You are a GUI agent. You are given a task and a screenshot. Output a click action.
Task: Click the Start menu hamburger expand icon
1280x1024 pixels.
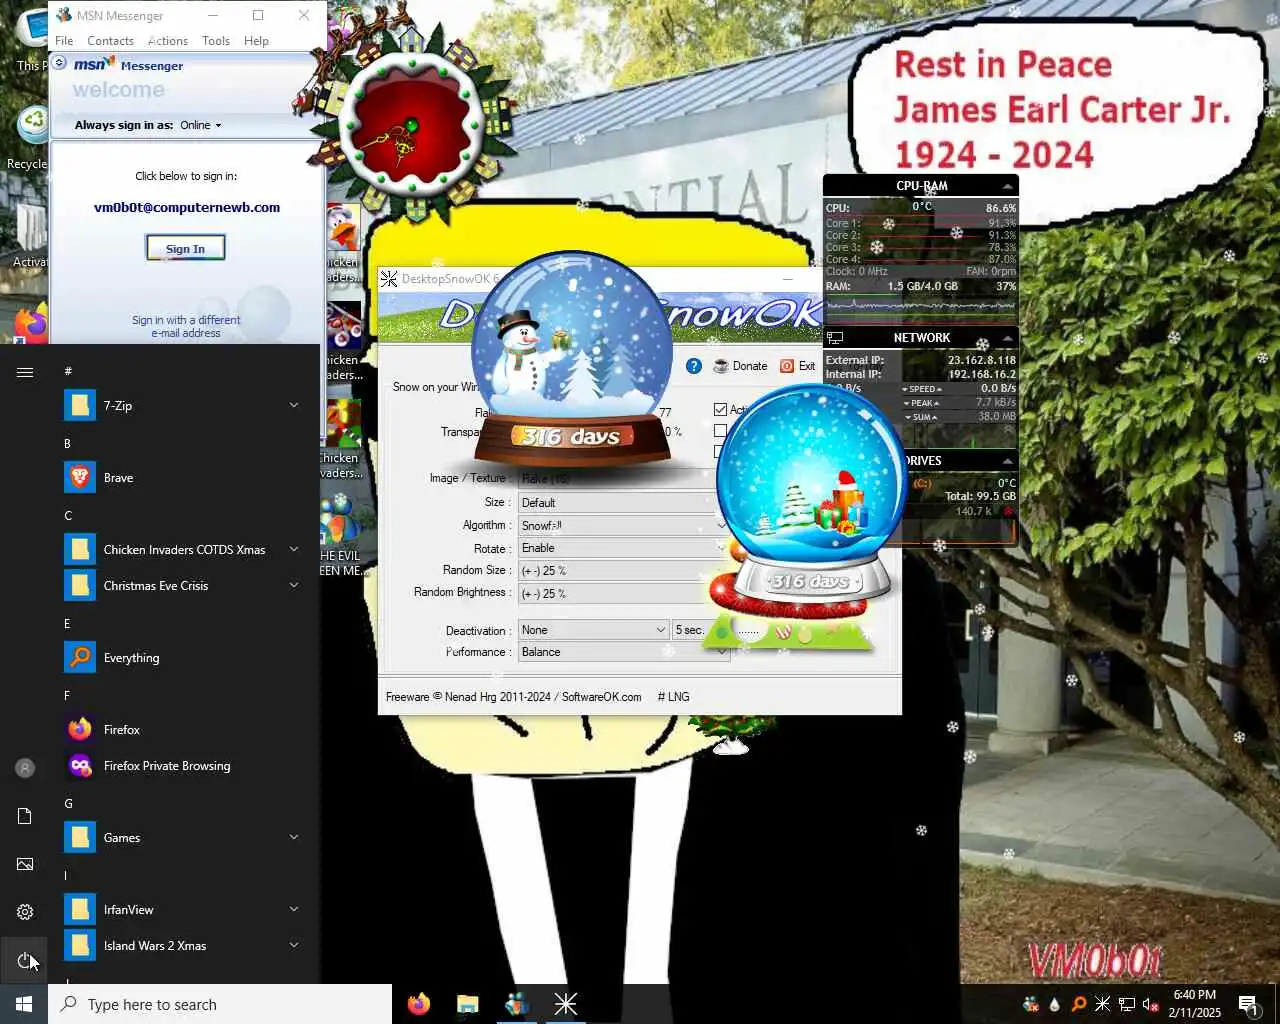pos(25,372)
